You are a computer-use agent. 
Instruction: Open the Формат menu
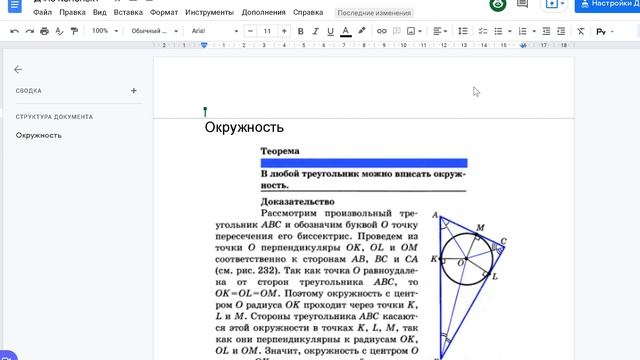coord(164,12)
